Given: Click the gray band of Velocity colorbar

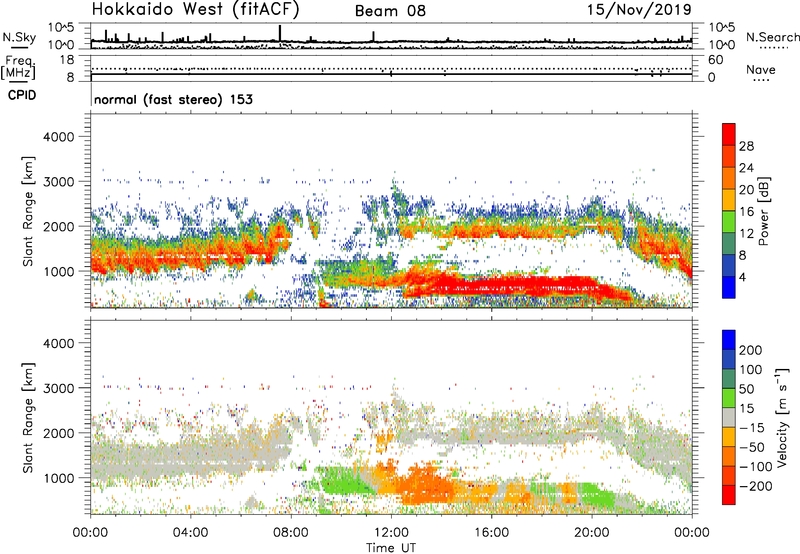Looking at the screenshot, I should pyautogui.click(x=729, y=418).
